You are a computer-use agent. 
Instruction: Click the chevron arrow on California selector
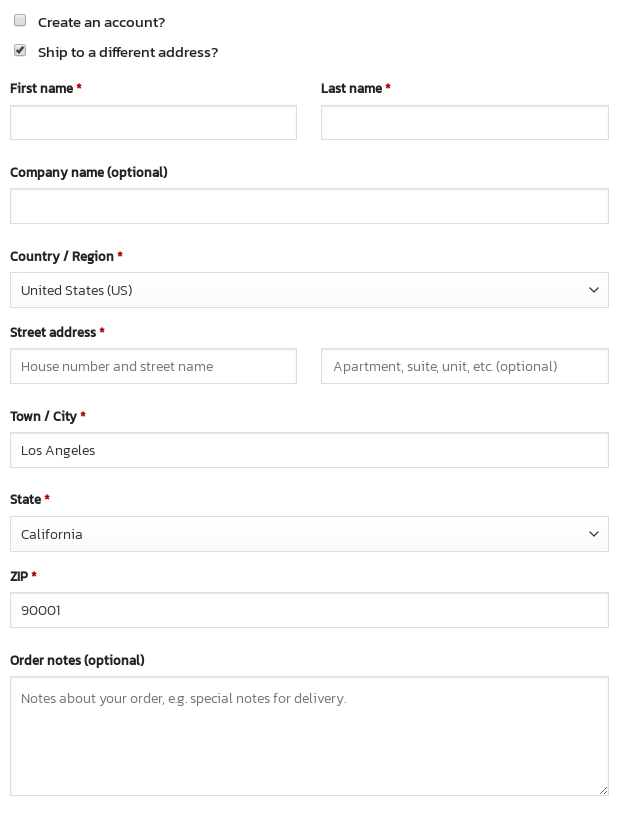594,534
